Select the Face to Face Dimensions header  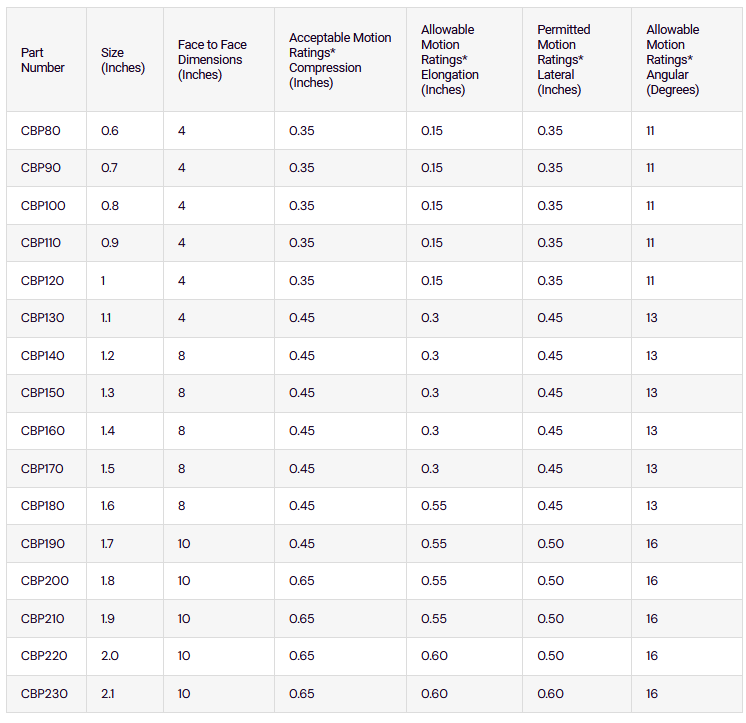212,60
